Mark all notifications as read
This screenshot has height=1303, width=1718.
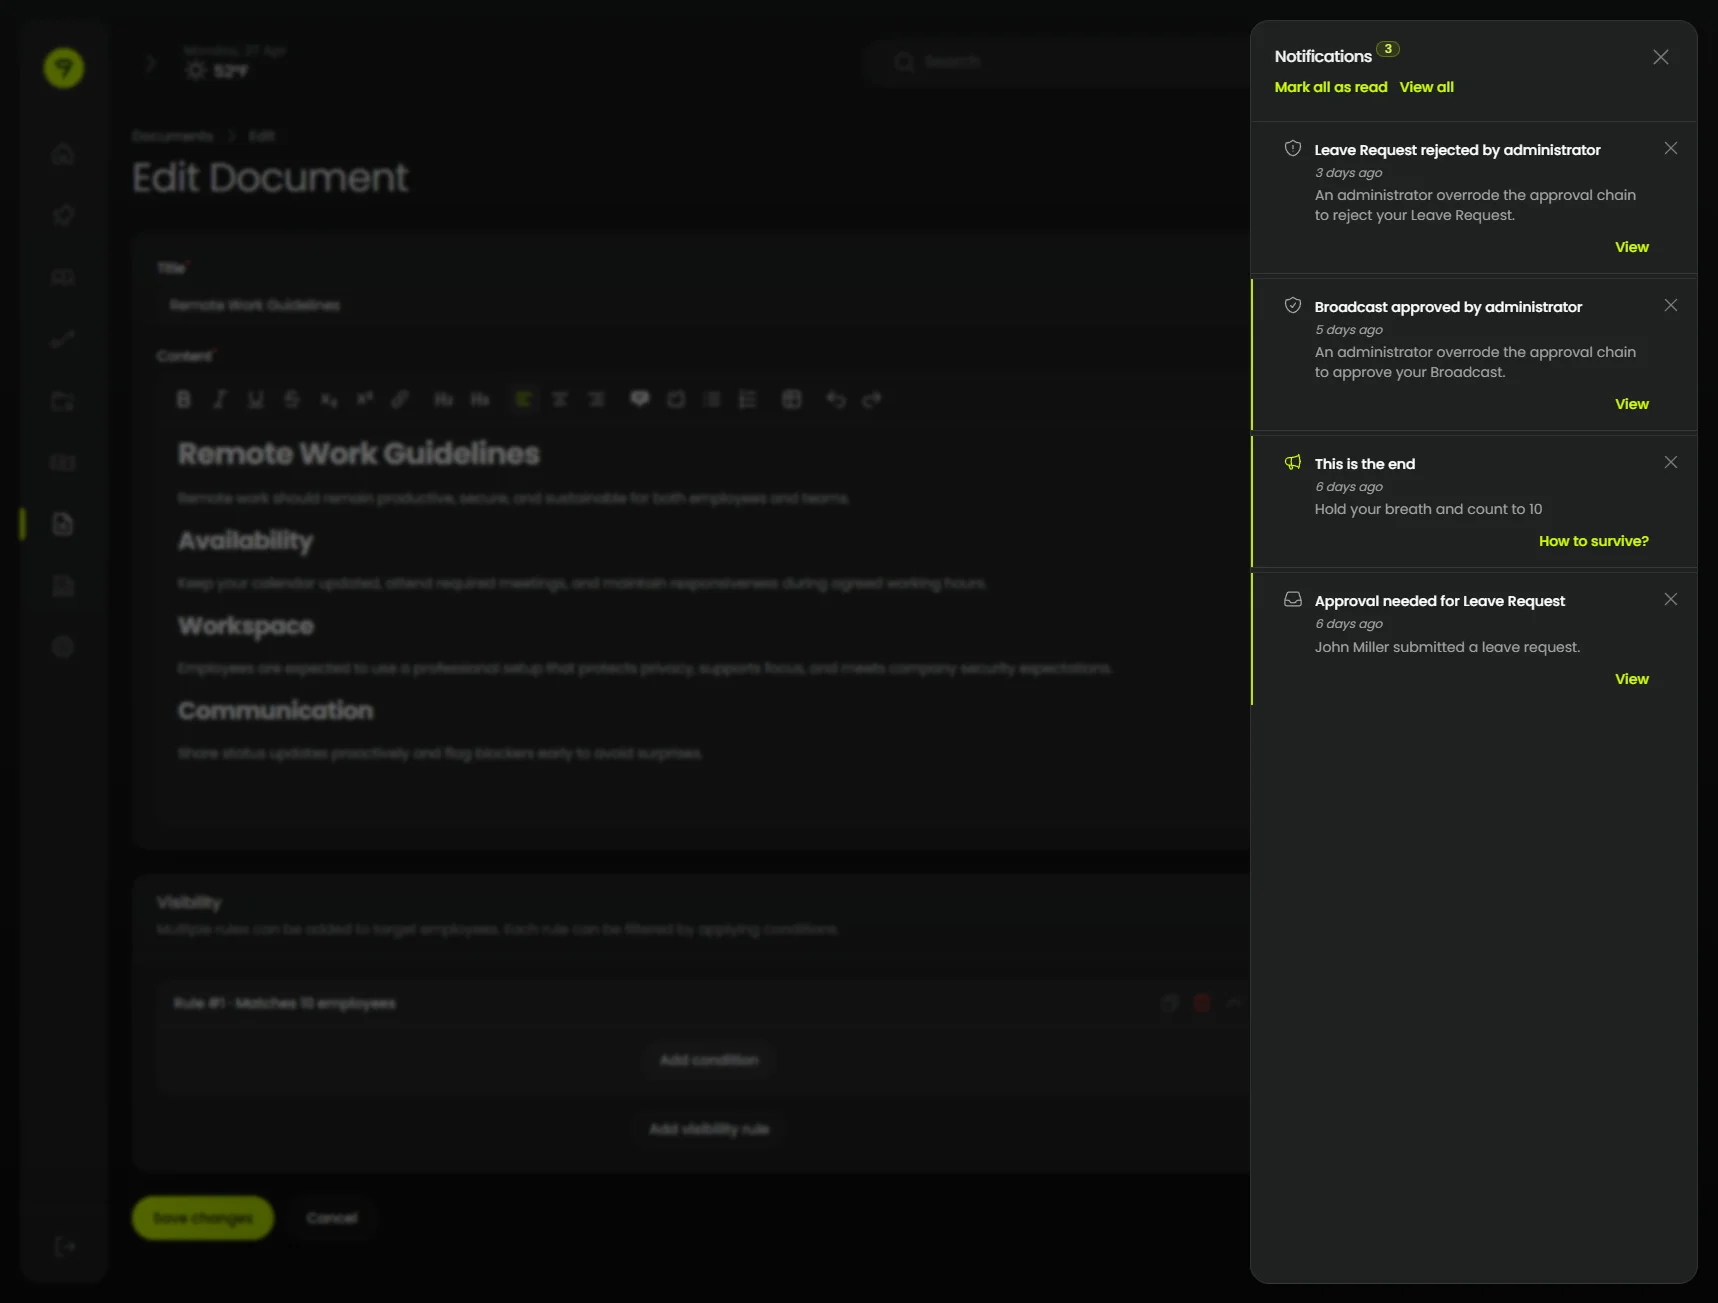point(1329,87)
